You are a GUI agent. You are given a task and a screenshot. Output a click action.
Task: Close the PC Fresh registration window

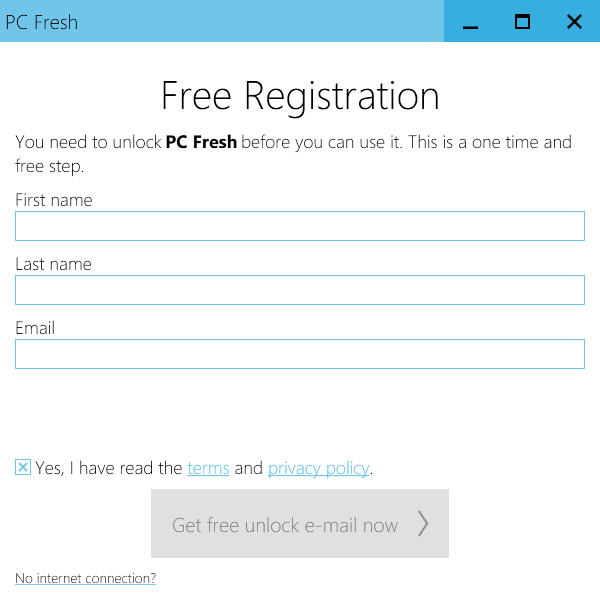[574, 22]
